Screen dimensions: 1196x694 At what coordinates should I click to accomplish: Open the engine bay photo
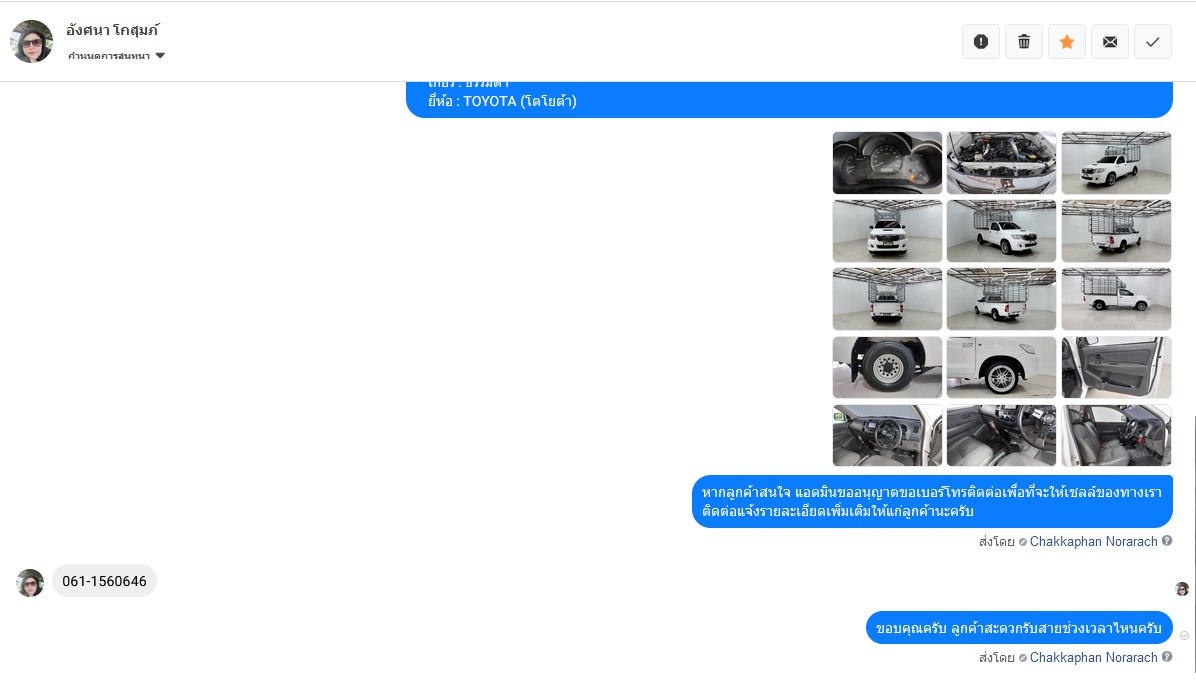(x=1001, y=162)
